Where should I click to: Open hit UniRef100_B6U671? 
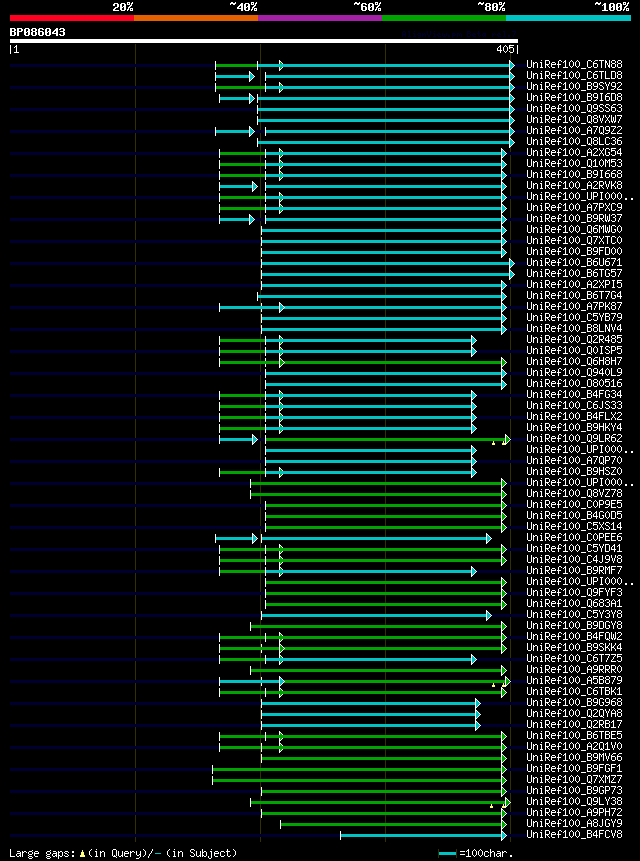[x=574, y=262]
